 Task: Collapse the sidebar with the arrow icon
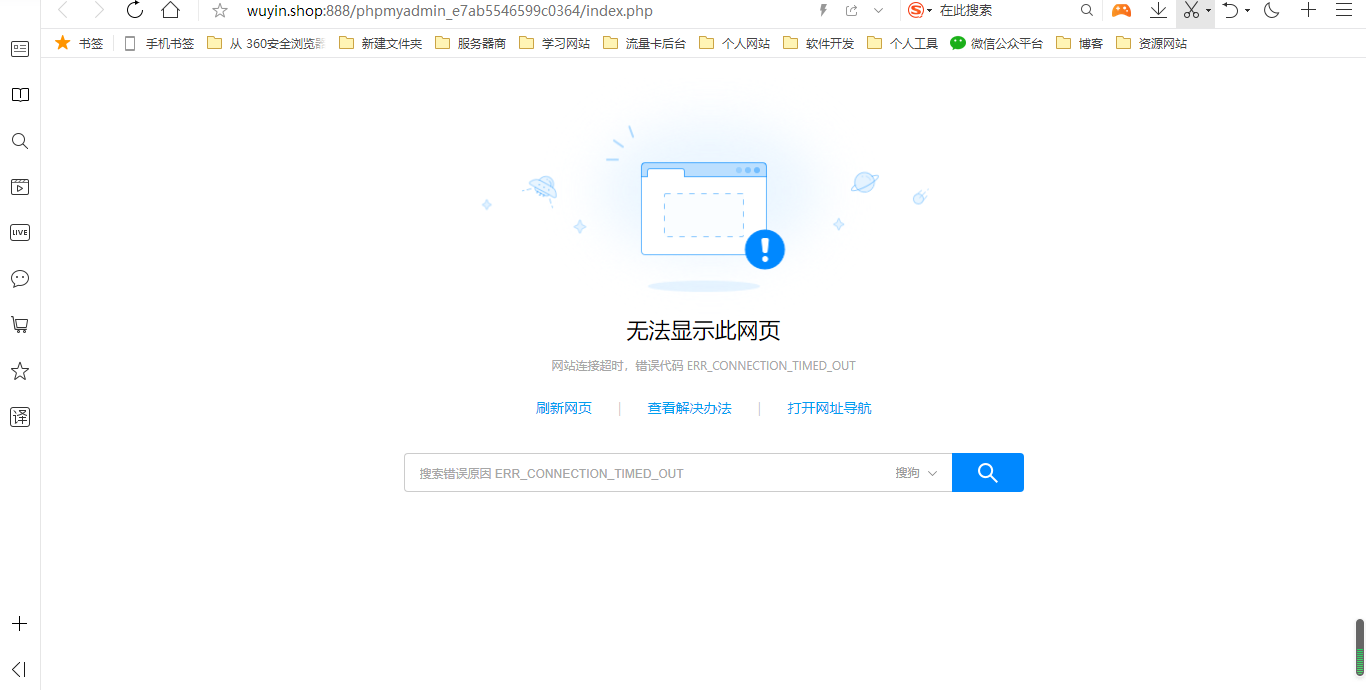(x=19, y=669)
